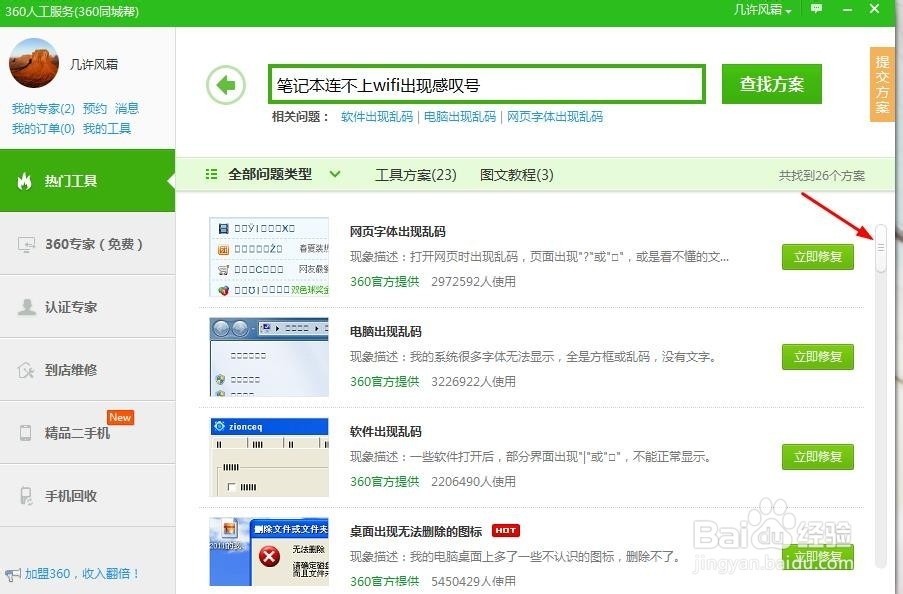Click the megaphone icon beside 加盟360

[13, 574]
